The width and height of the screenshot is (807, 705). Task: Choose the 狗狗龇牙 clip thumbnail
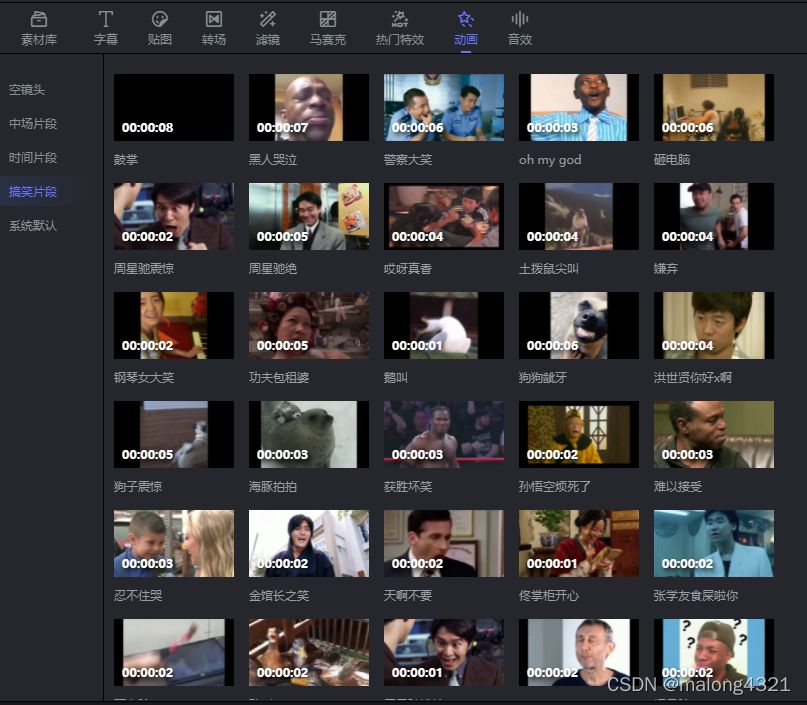point(579,326)
